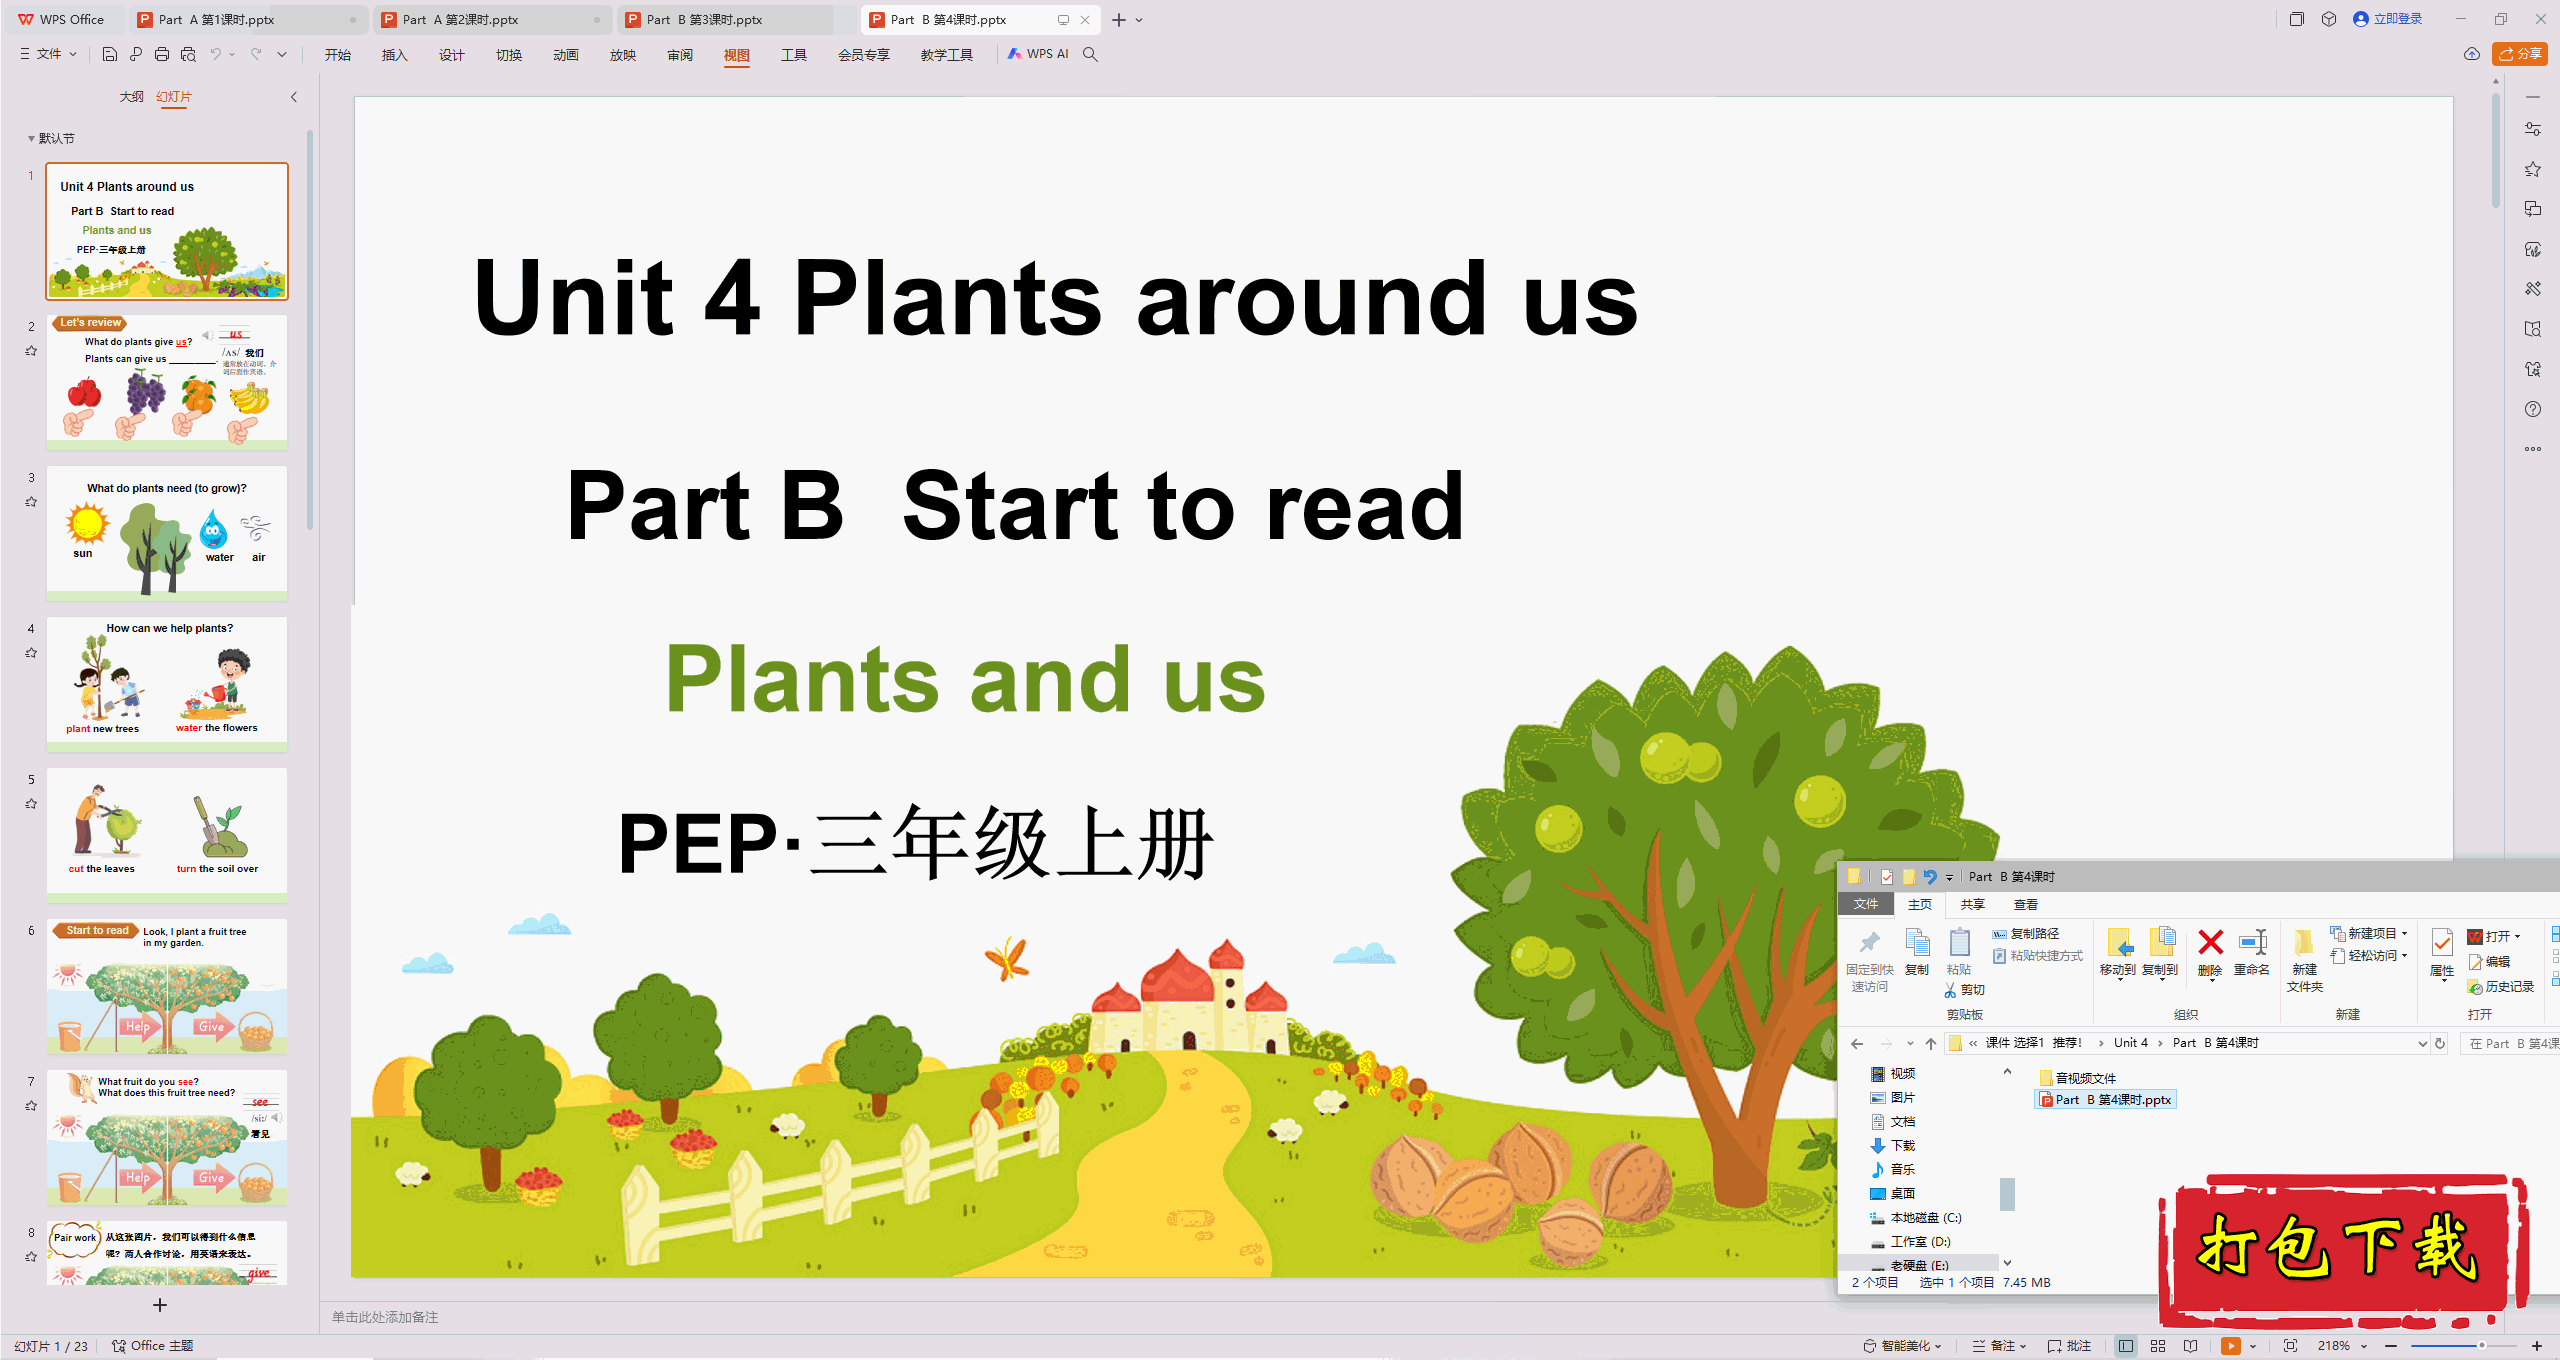Switch to Slide Sorter grid view
2560x1360 pixels.
[x=2158, y=1346]
